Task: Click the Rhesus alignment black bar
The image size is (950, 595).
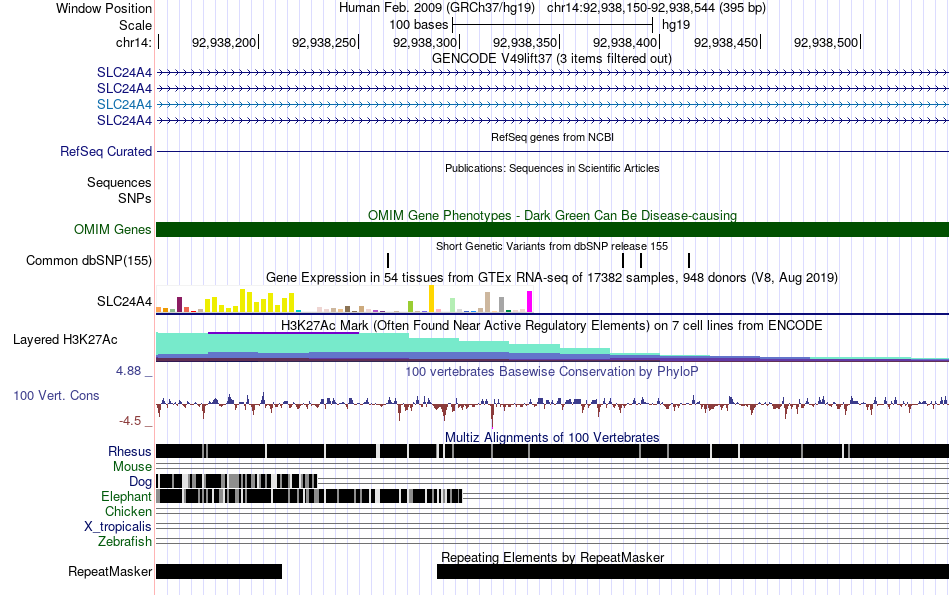Action: click(x=552, y=451)
